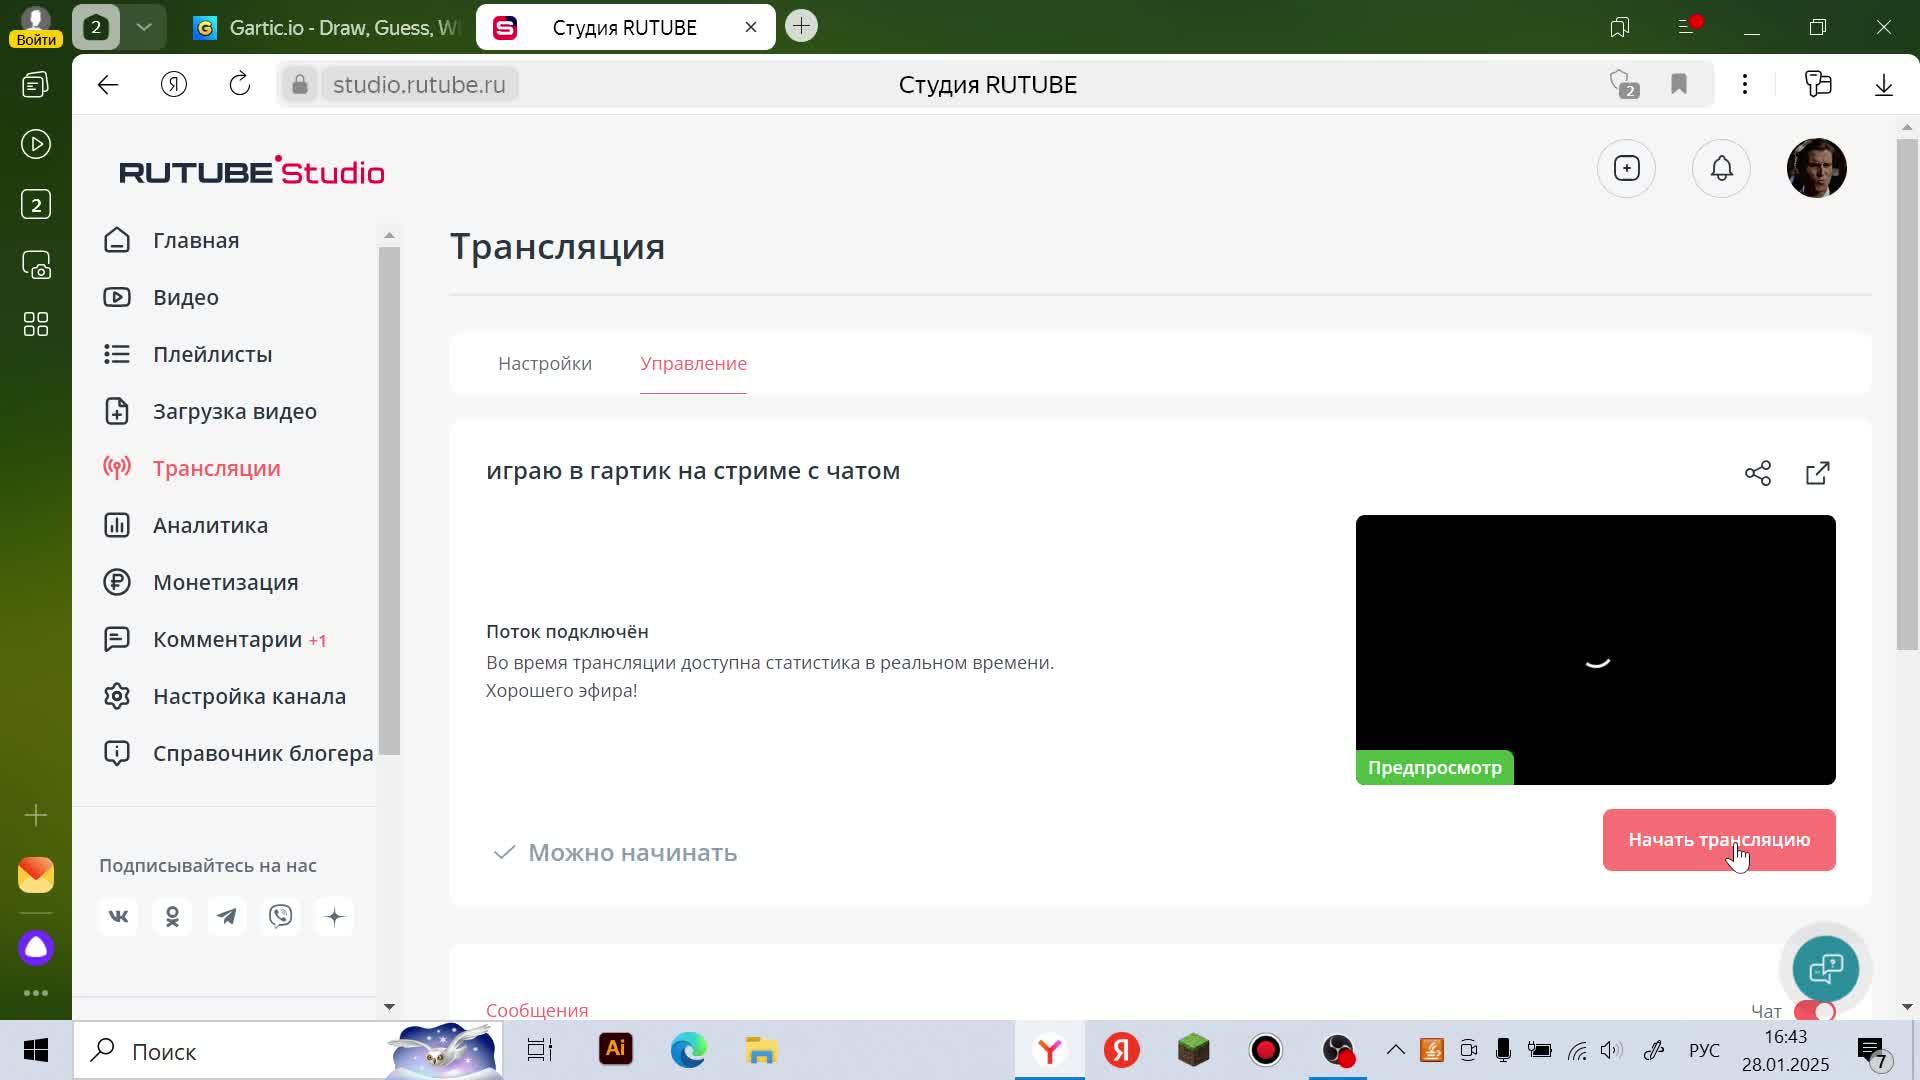1920x1080 pixels.
Task: Click the add content plus button in header
Action: 1627,168
